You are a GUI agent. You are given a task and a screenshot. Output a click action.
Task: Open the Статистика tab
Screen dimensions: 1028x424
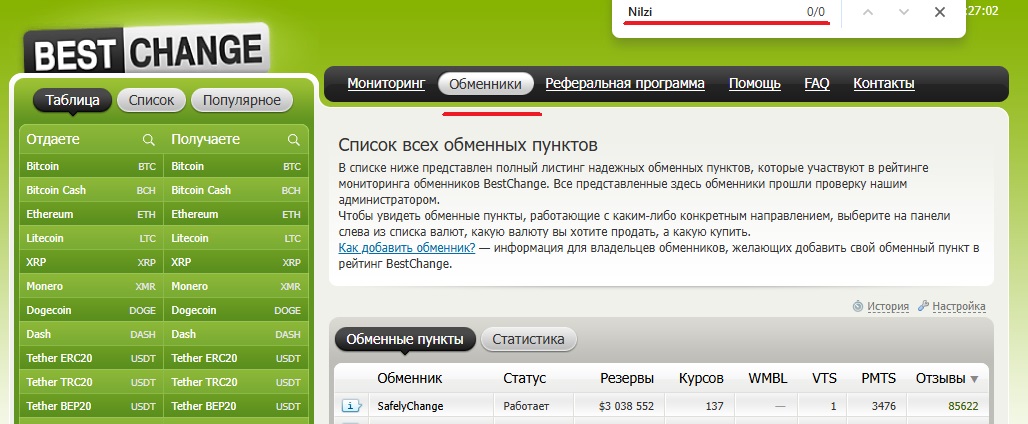pos(528,339)
